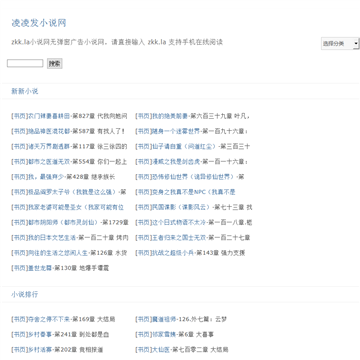Viewport: 360px width, 360px height.
Task: Open 绝品神医混花都 novel link
Action: coord(48,131)
